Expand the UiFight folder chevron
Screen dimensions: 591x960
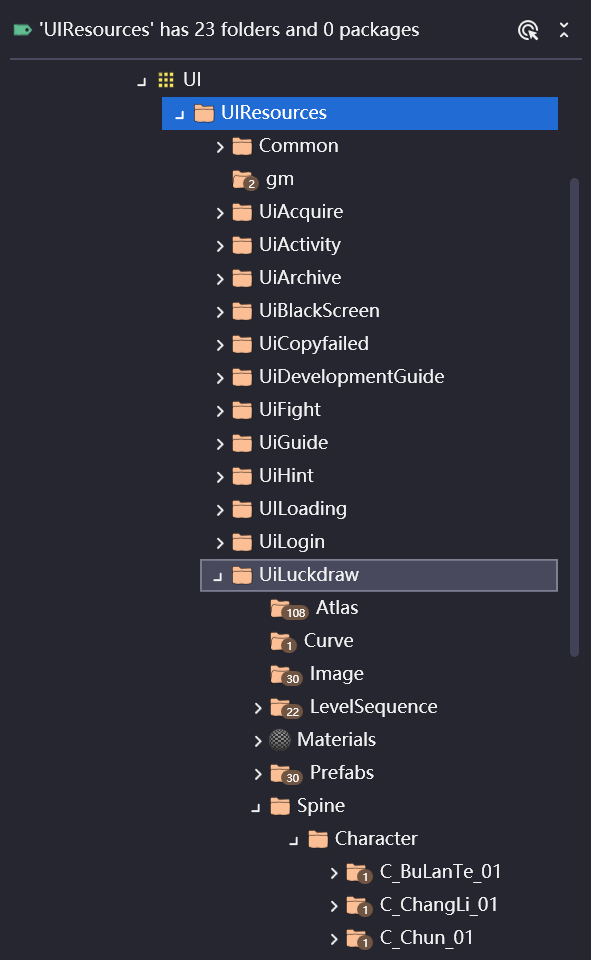point(220,411)
